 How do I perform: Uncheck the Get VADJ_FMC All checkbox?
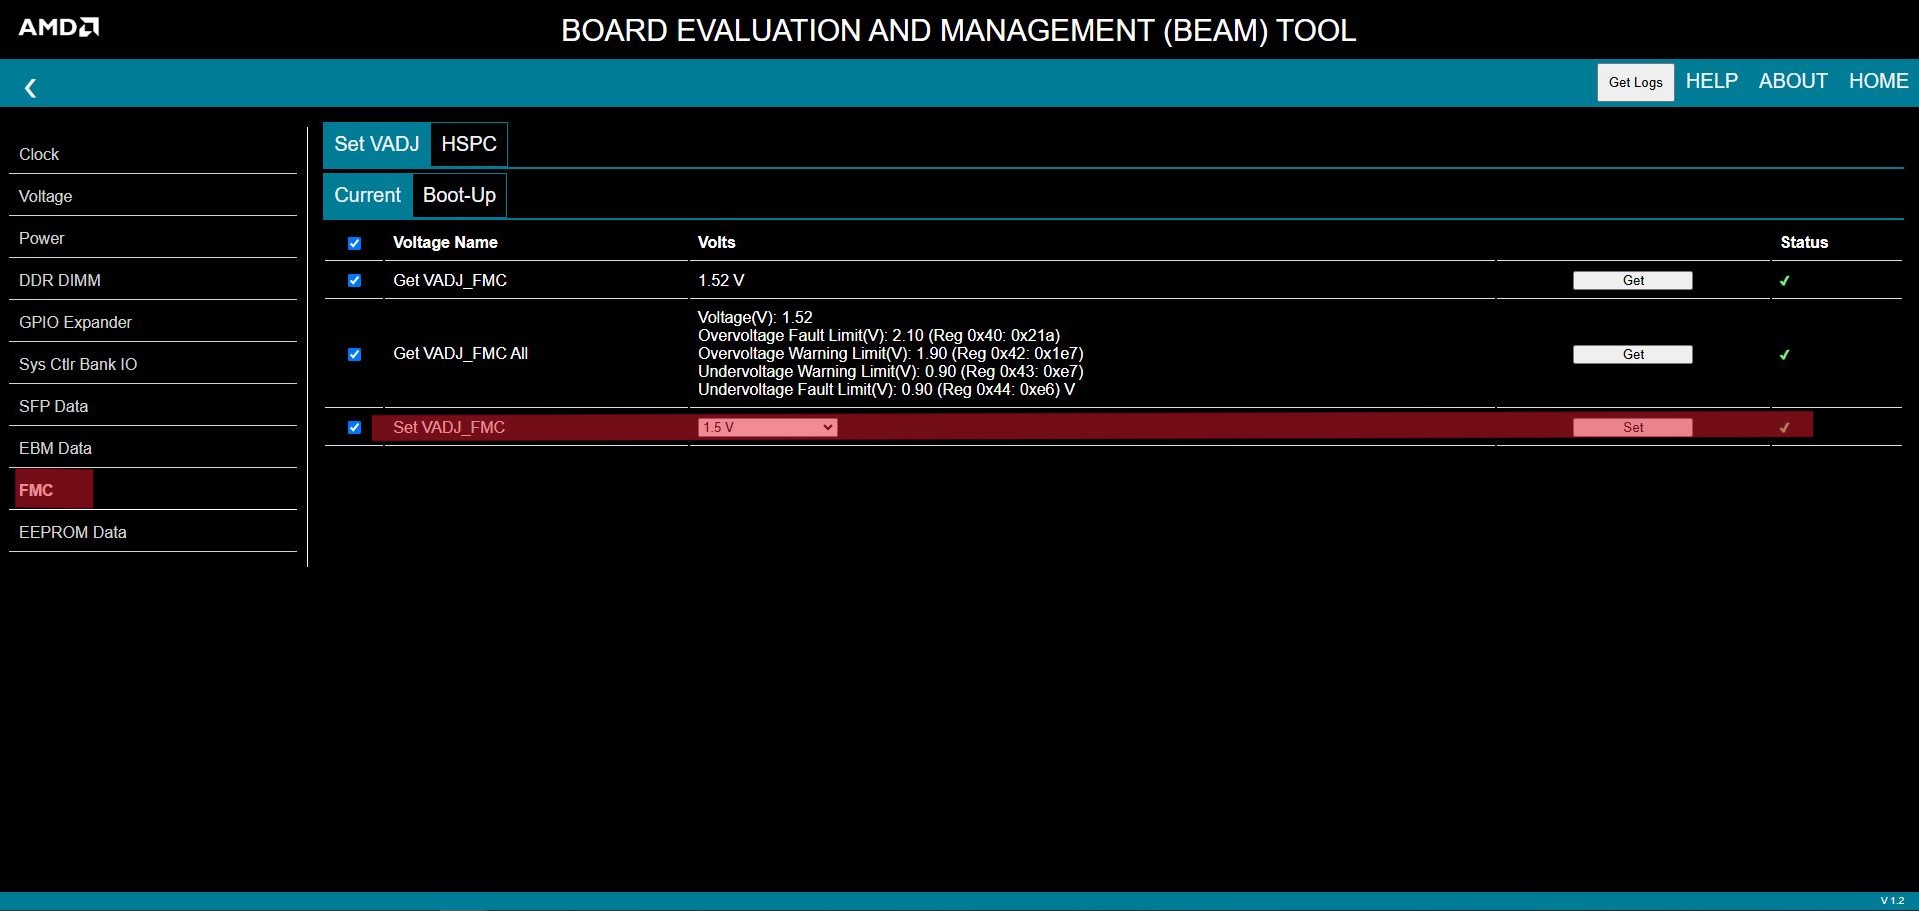click(354, 355)
